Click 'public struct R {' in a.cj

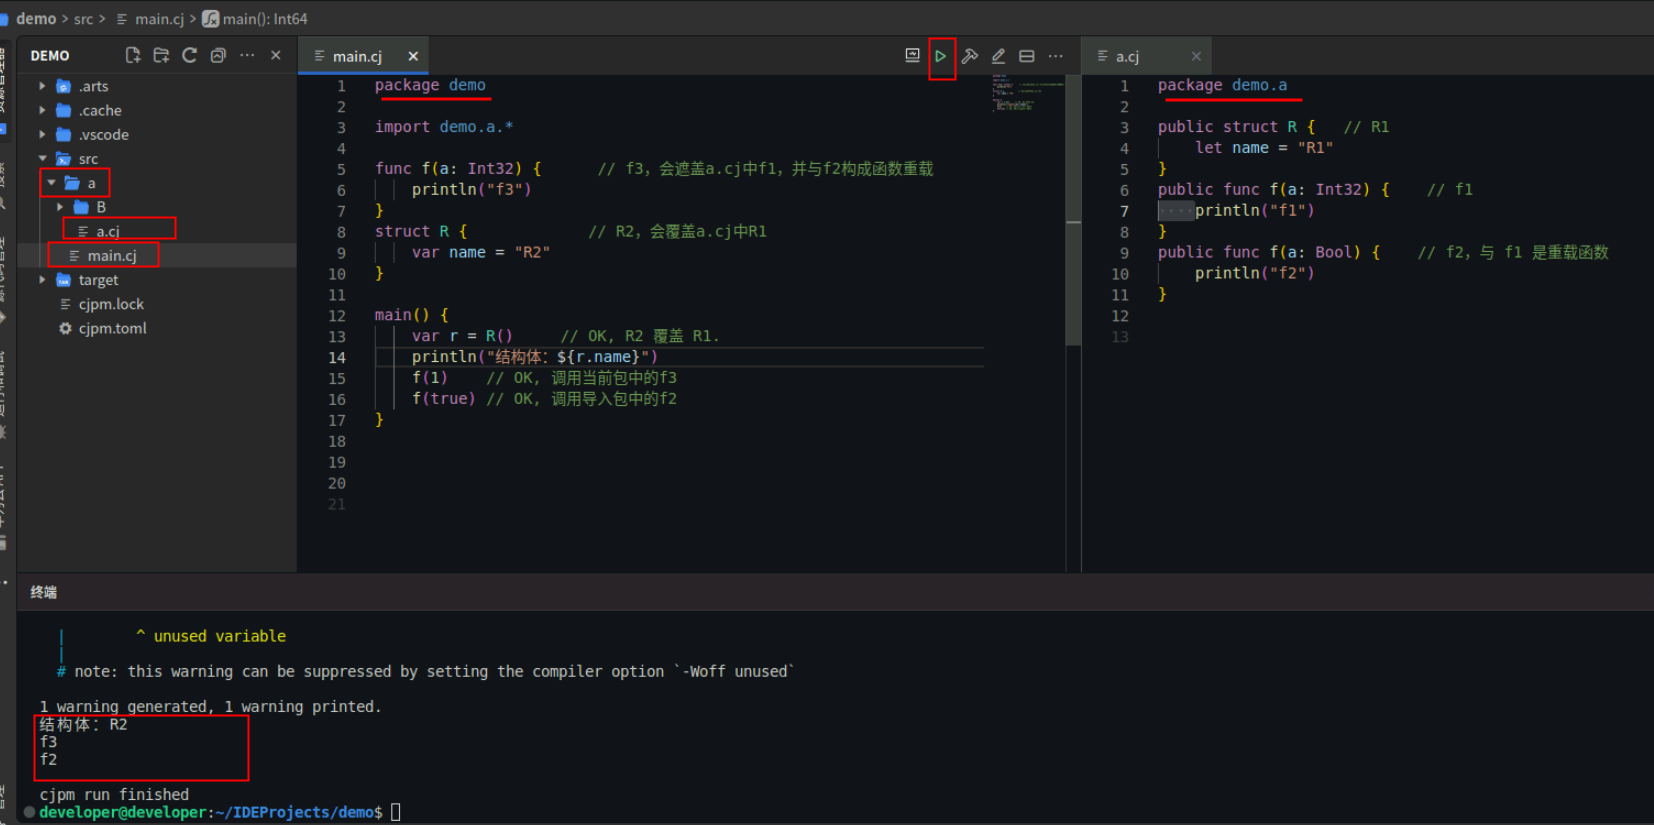tap(1236, 127)
